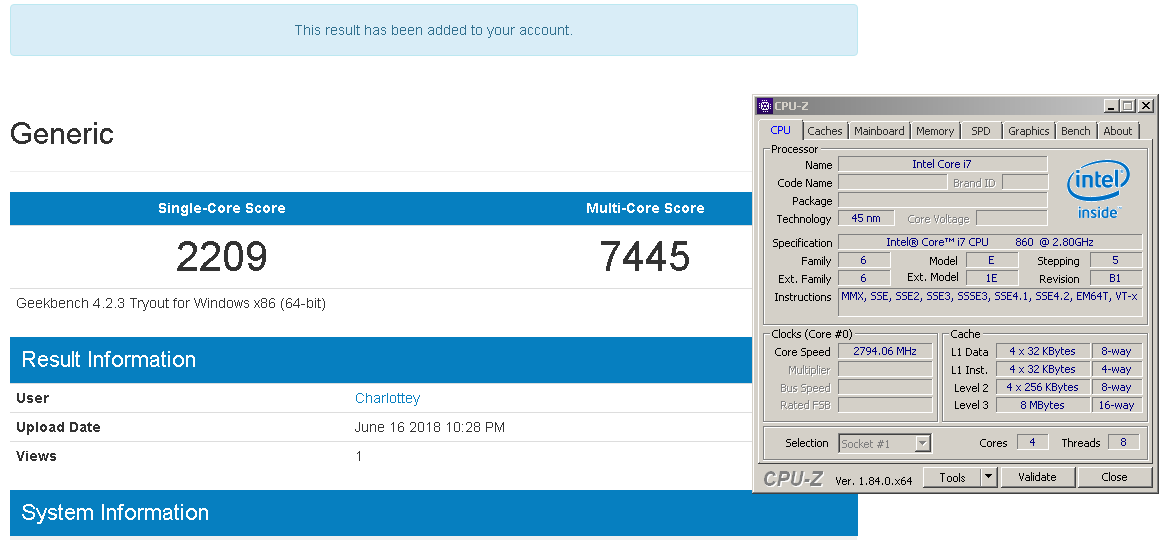Open the Socket #1 selection dropdown
Image resolution: width=1164 pixels, height=540 pixels.
(x=884, y=443)
